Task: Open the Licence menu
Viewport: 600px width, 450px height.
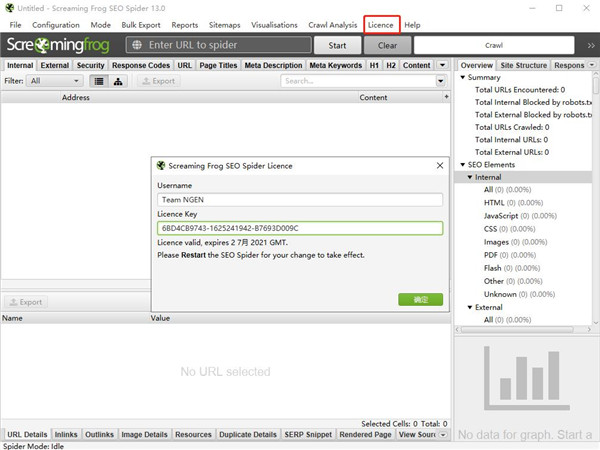Action: [380, 24]
